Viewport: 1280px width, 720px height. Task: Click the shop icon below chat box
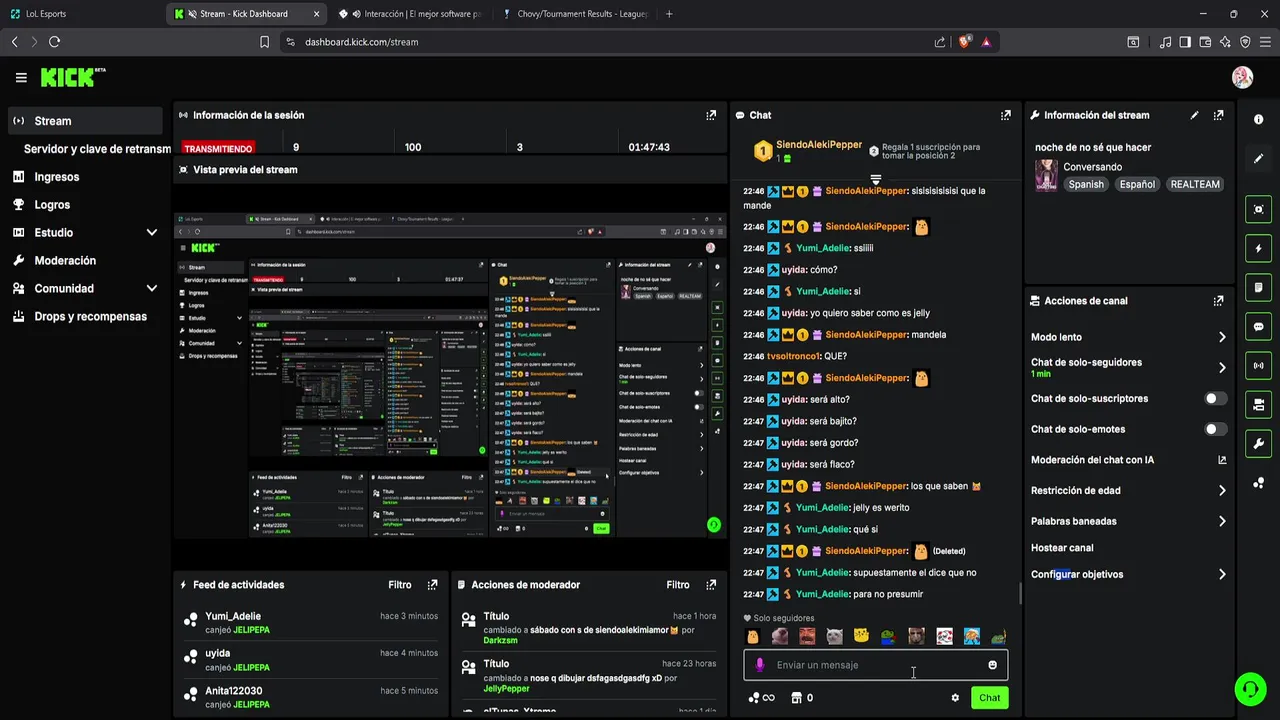click(x=796, y=698)
